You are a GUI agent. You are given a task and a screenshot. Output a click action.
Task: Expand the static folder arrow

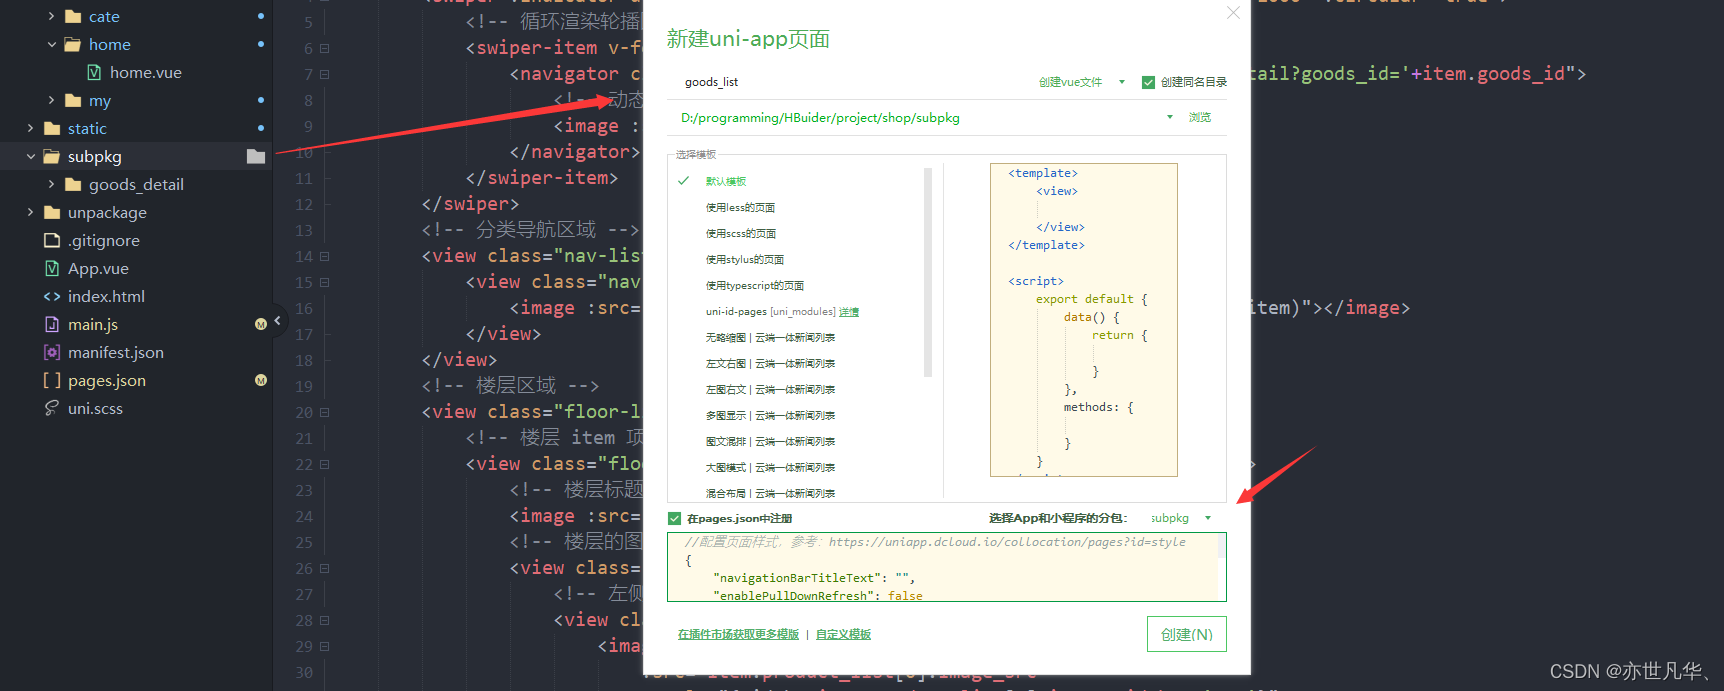point(30,128)
